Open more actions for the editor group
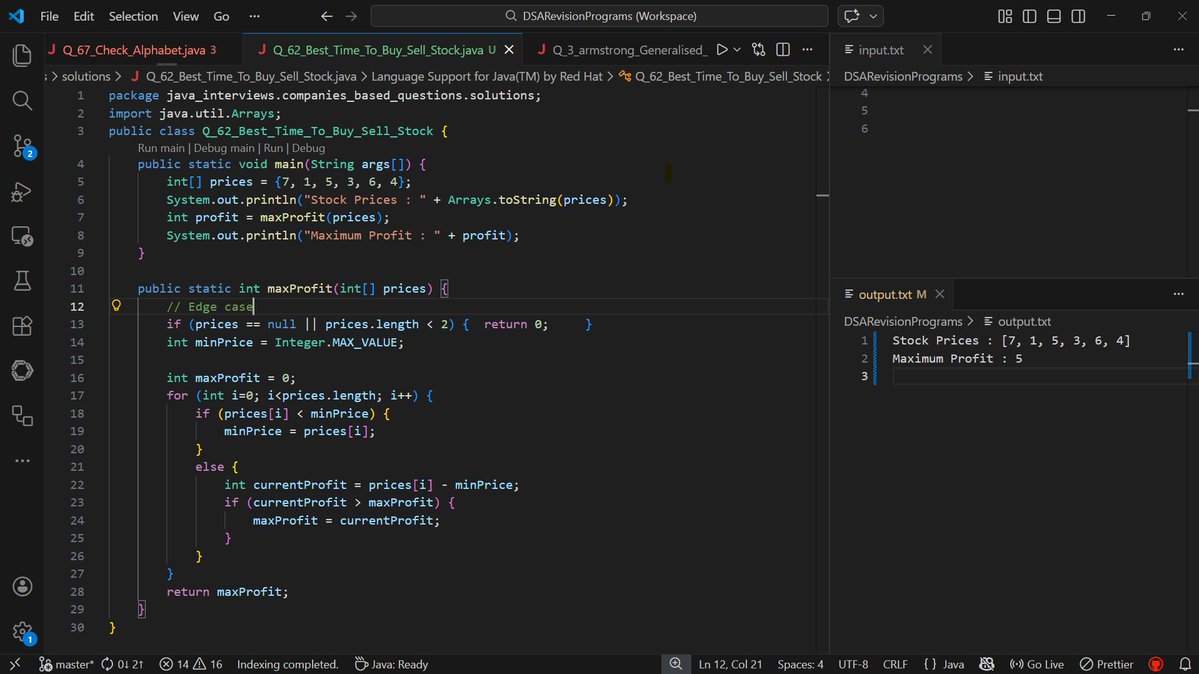 [x=807, y=50]
